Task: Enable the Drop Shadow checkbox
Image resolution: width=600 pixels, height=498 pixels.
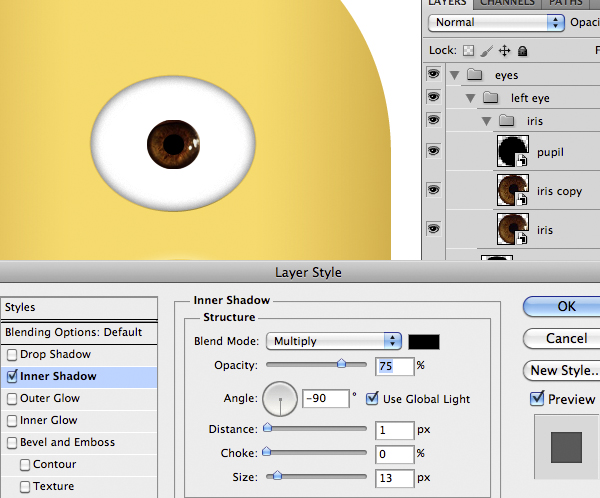Action: (12, 355)
